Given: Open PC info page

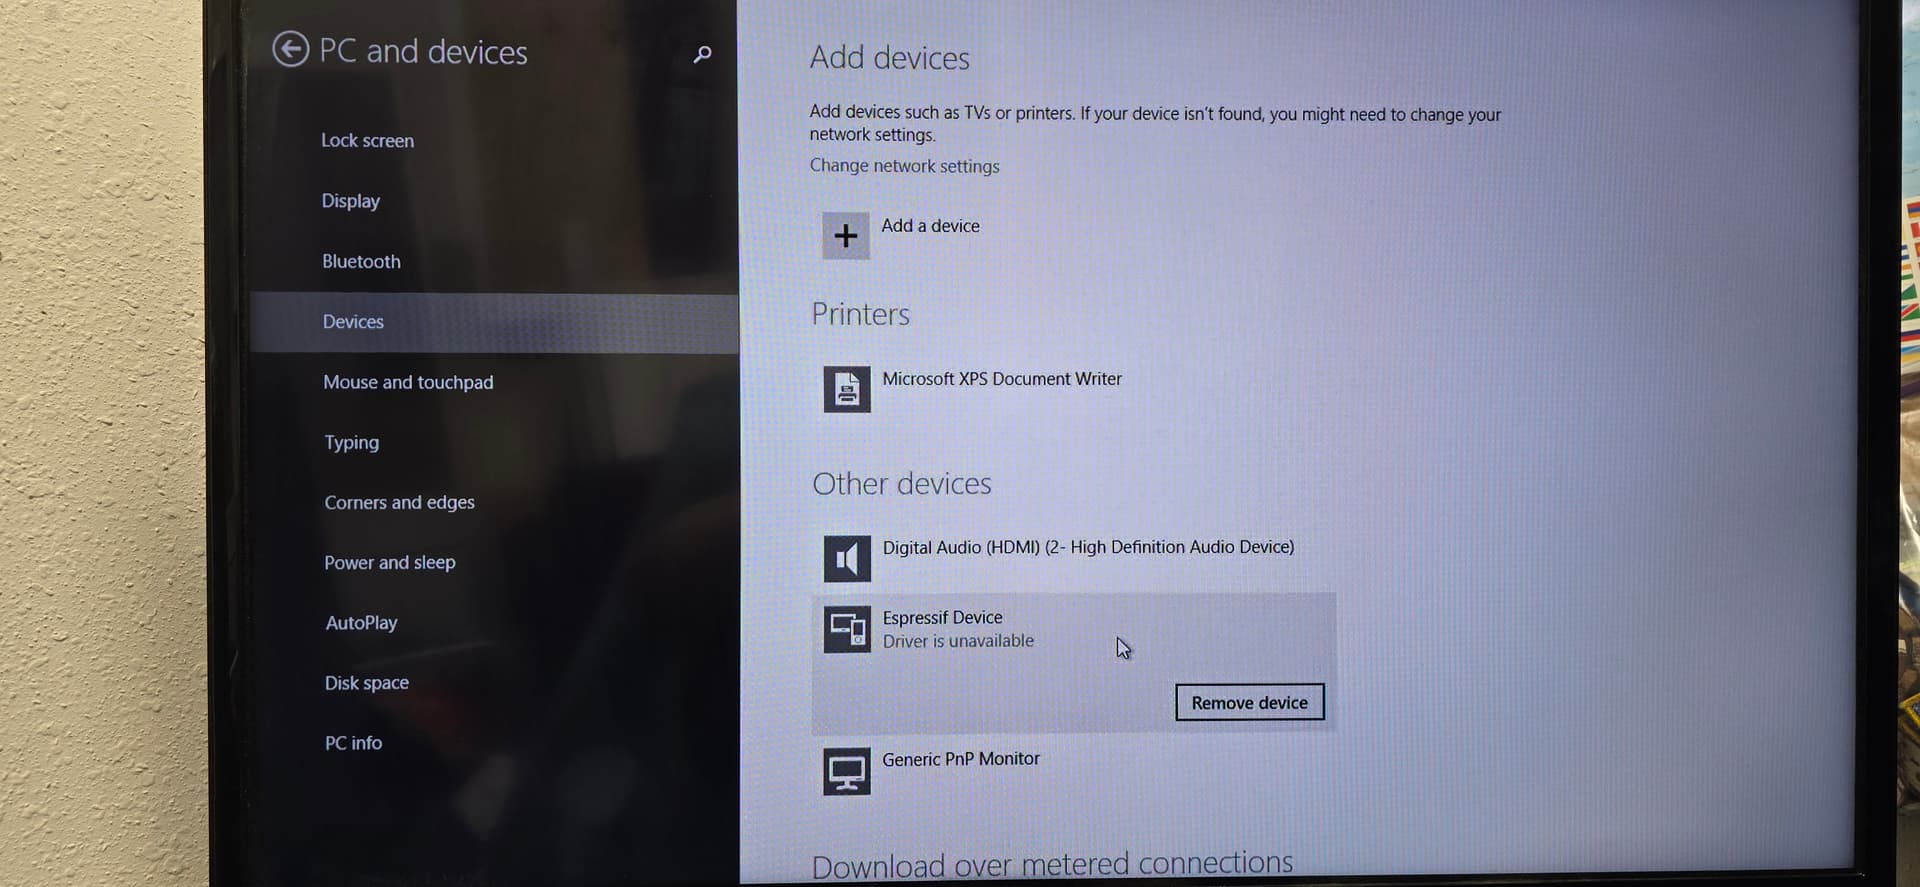Looking at the screenshot, I should 353,743.
